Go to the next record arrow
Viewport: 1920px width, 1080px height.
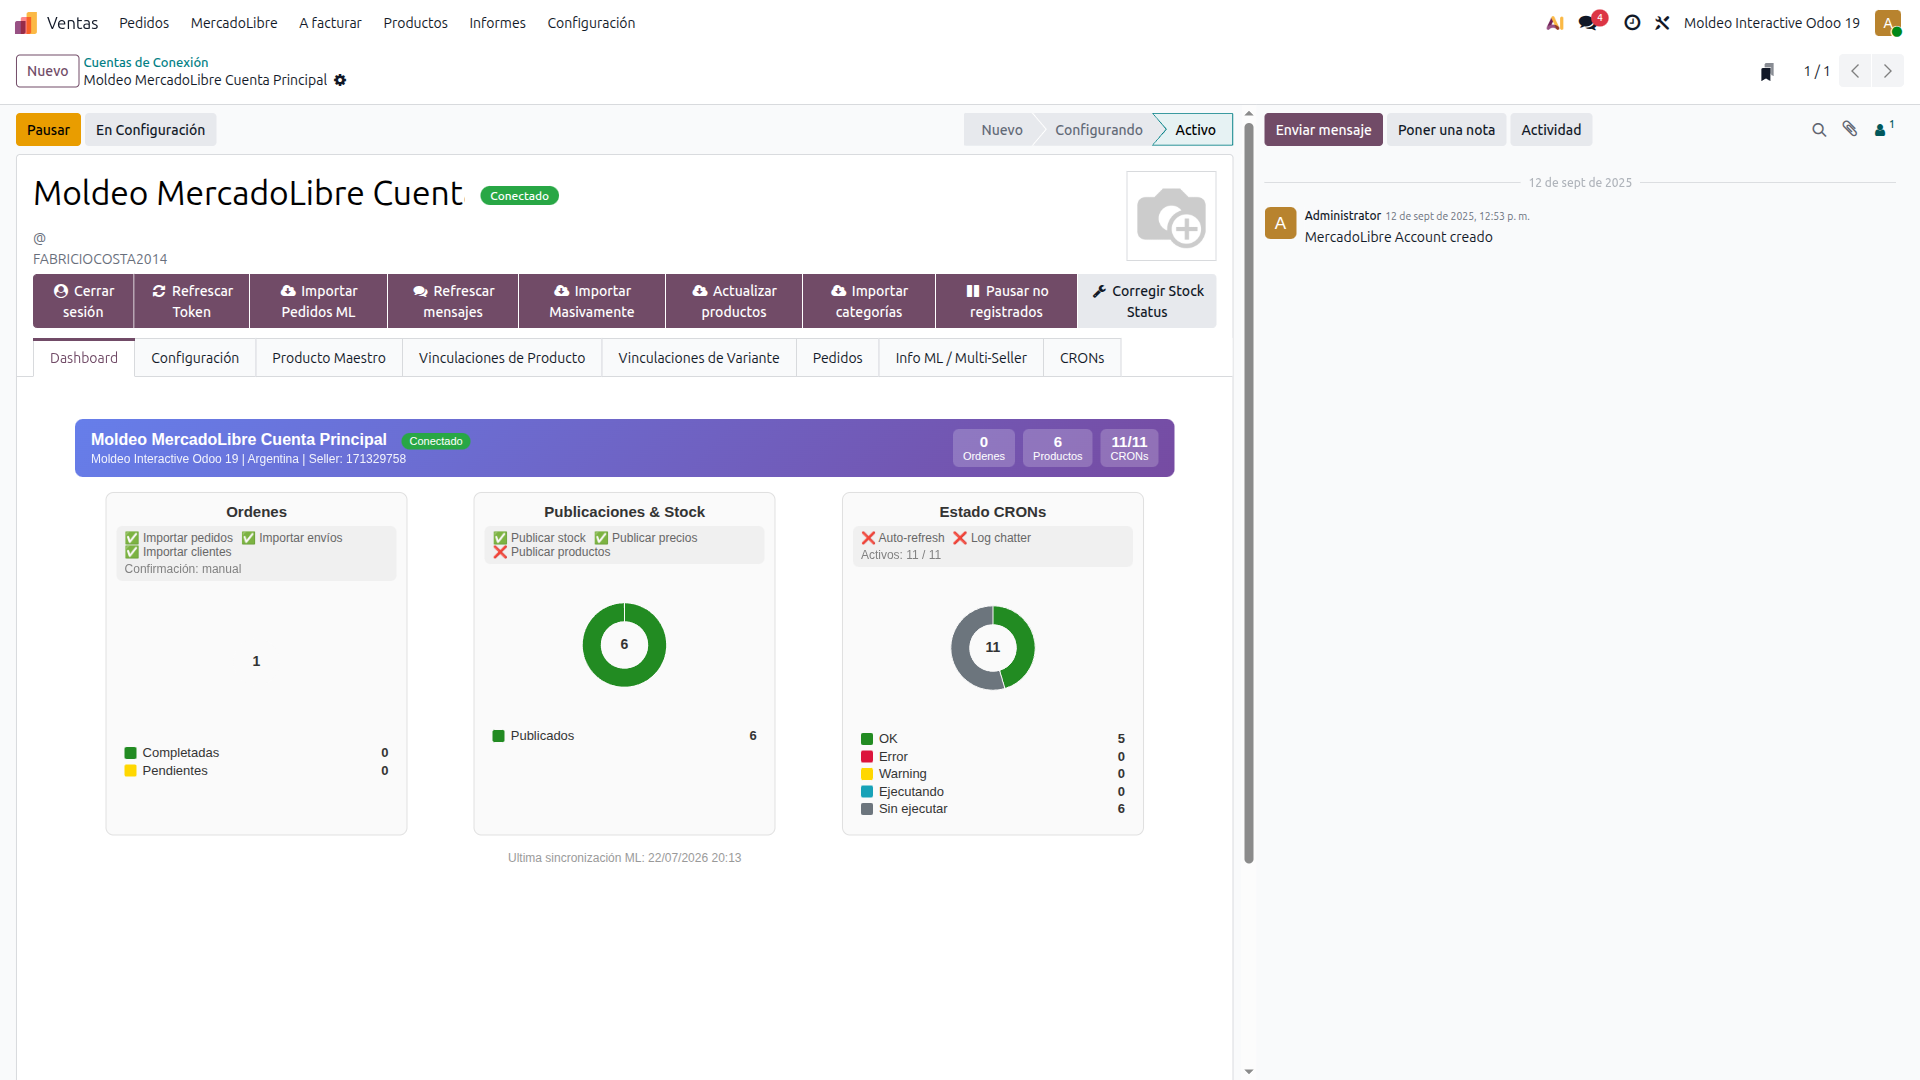point(1887,71)
